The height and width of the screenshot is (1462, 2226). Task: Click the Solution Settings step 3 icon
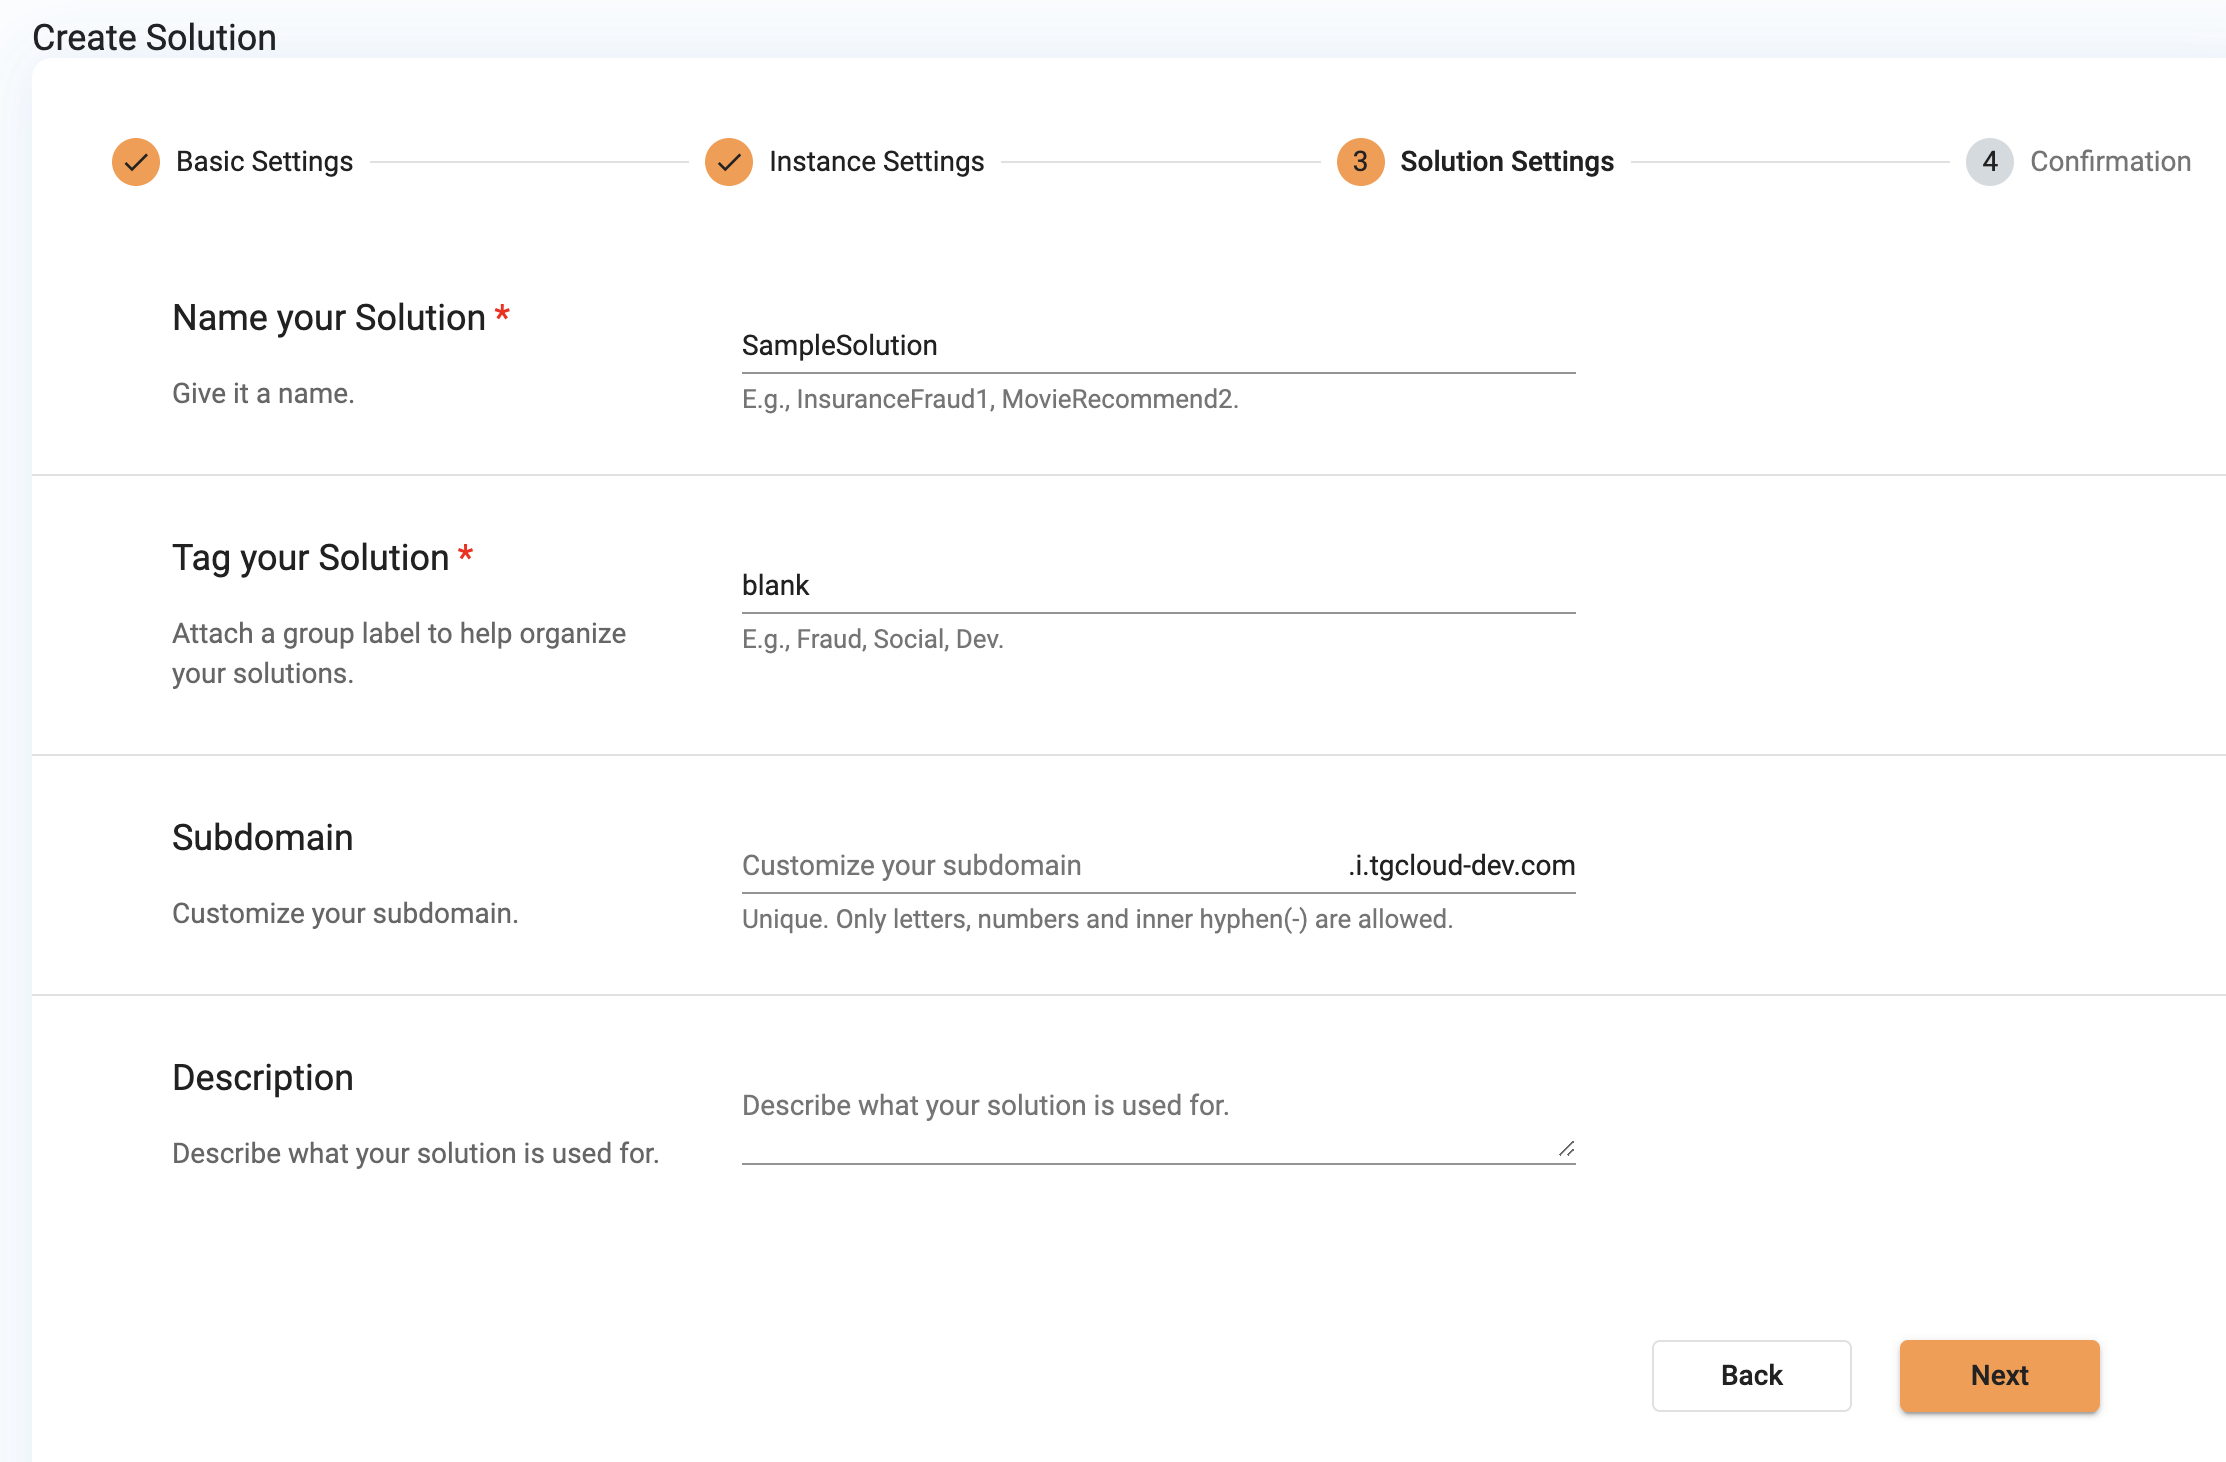[1358, 160]
